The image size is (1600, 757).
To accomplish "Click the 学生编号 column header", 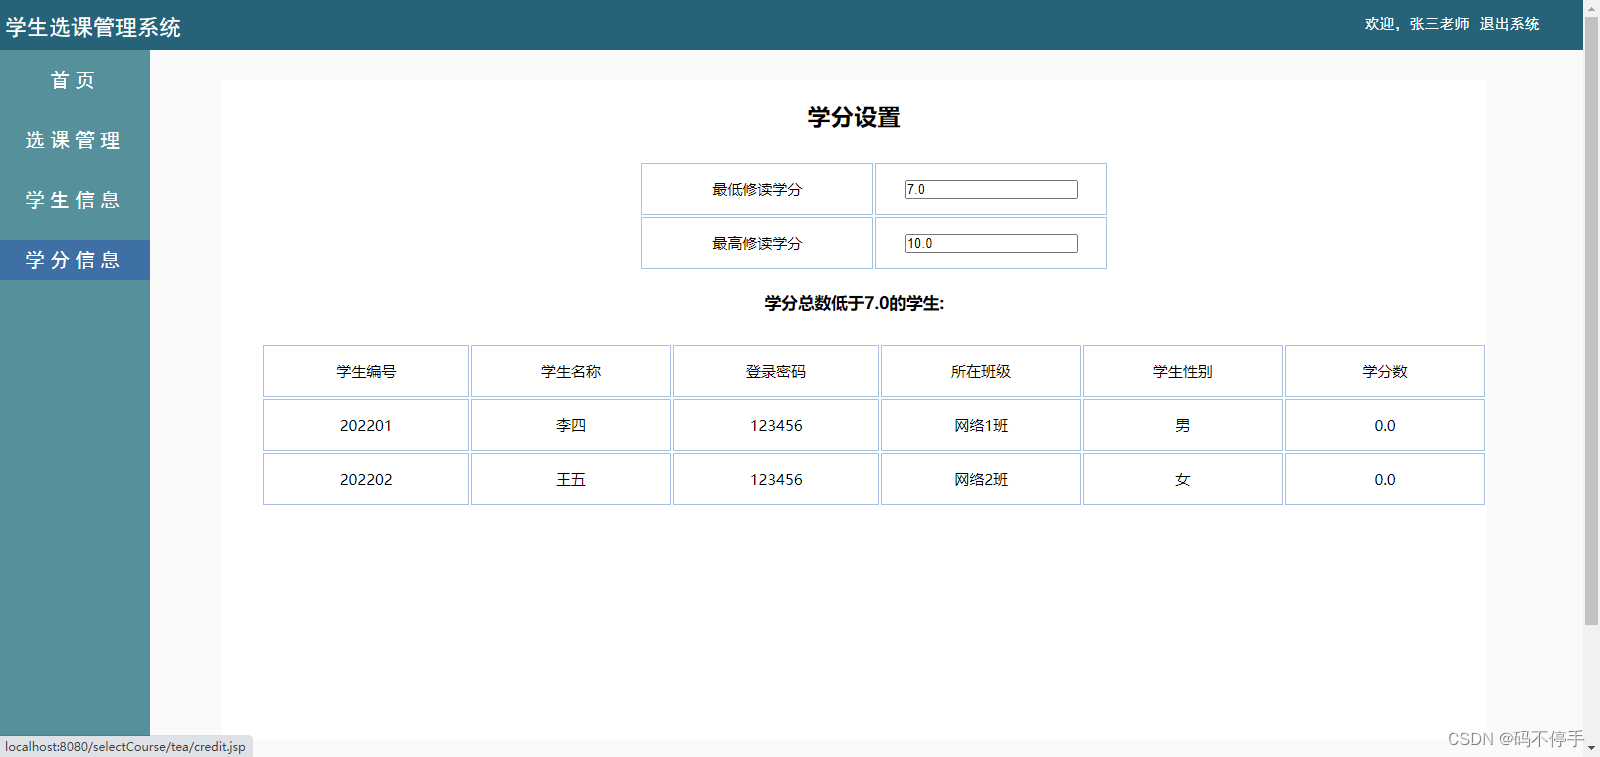I will (366, 371).
